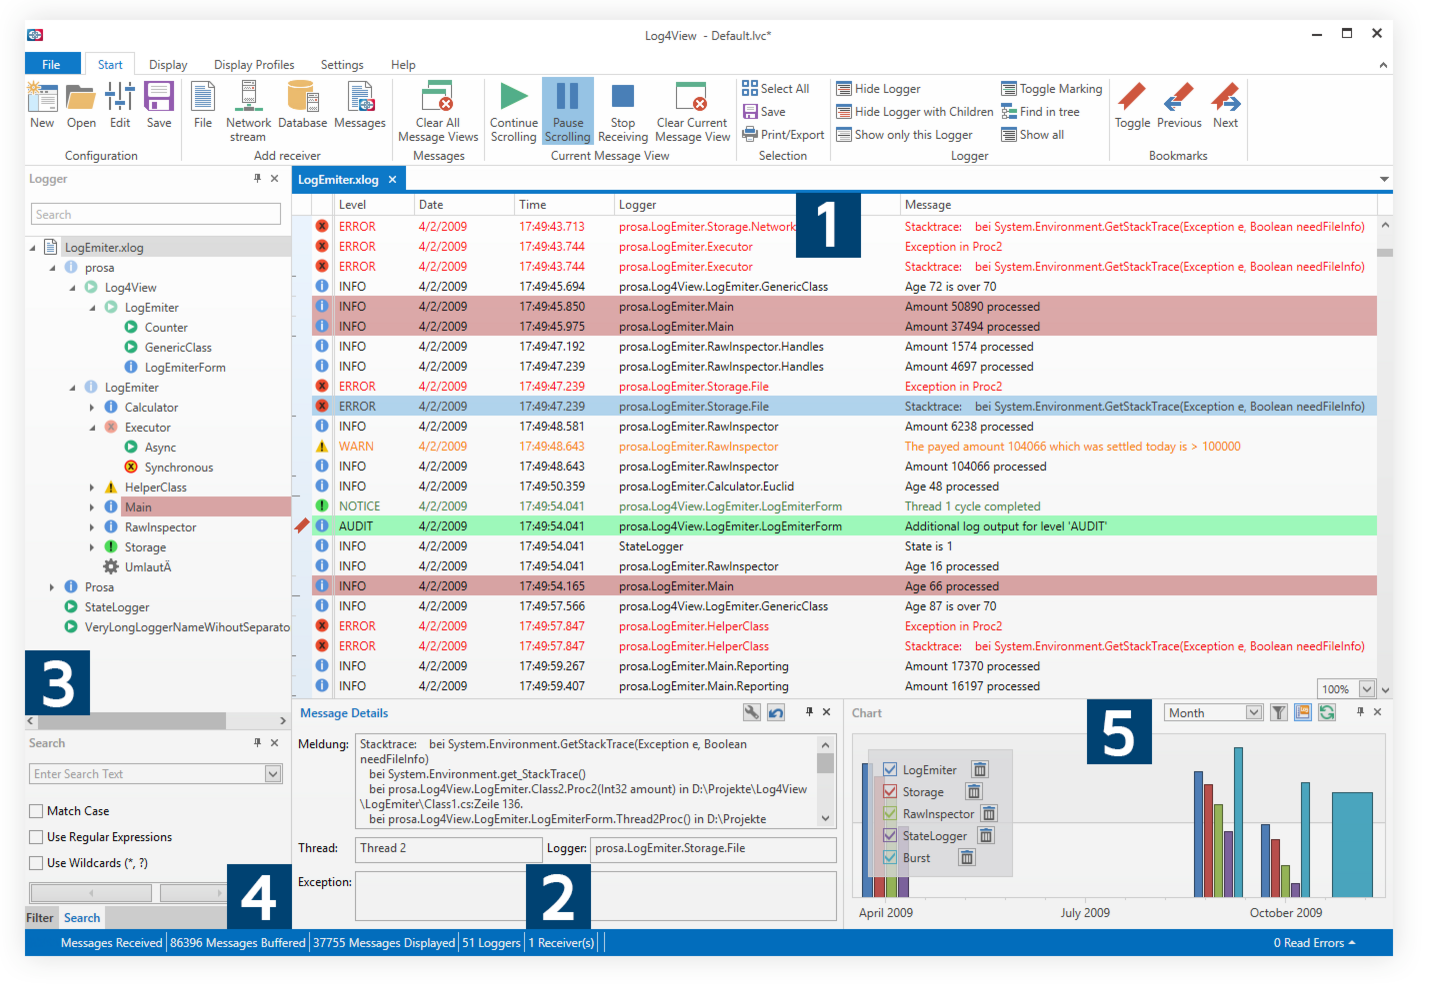This screenshot has width=1436, height=993.
Task: Click Clear All Message Views icon
Action: click(438, 98)
